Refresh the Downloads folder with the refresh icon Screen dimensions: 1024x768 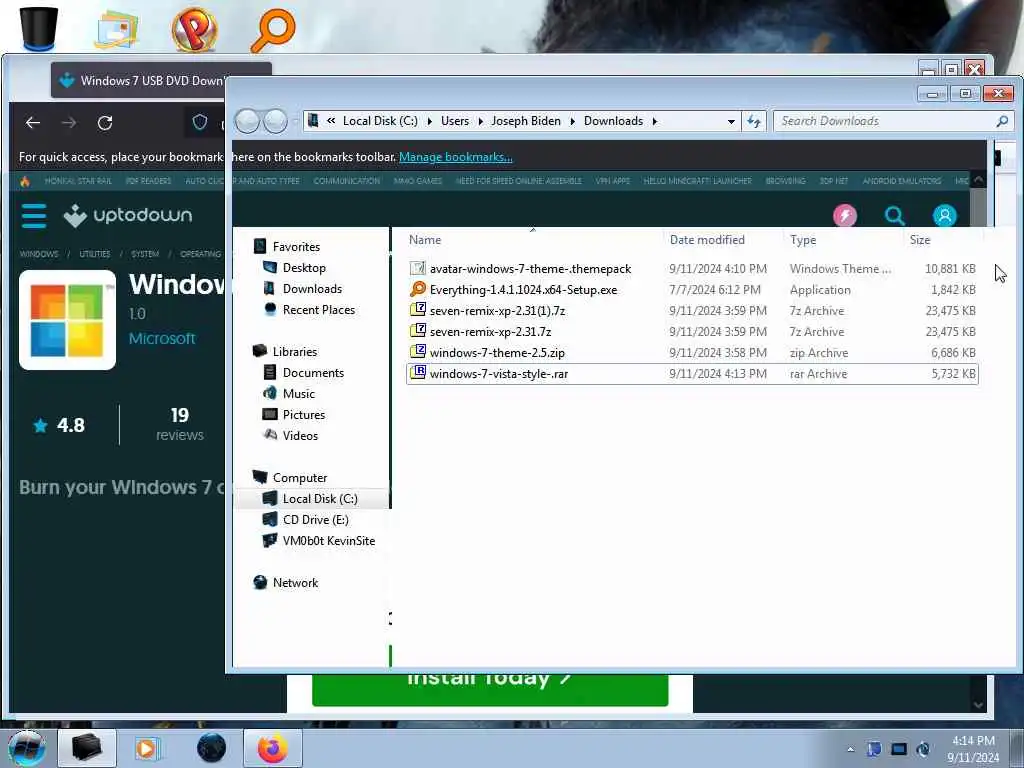754,121
